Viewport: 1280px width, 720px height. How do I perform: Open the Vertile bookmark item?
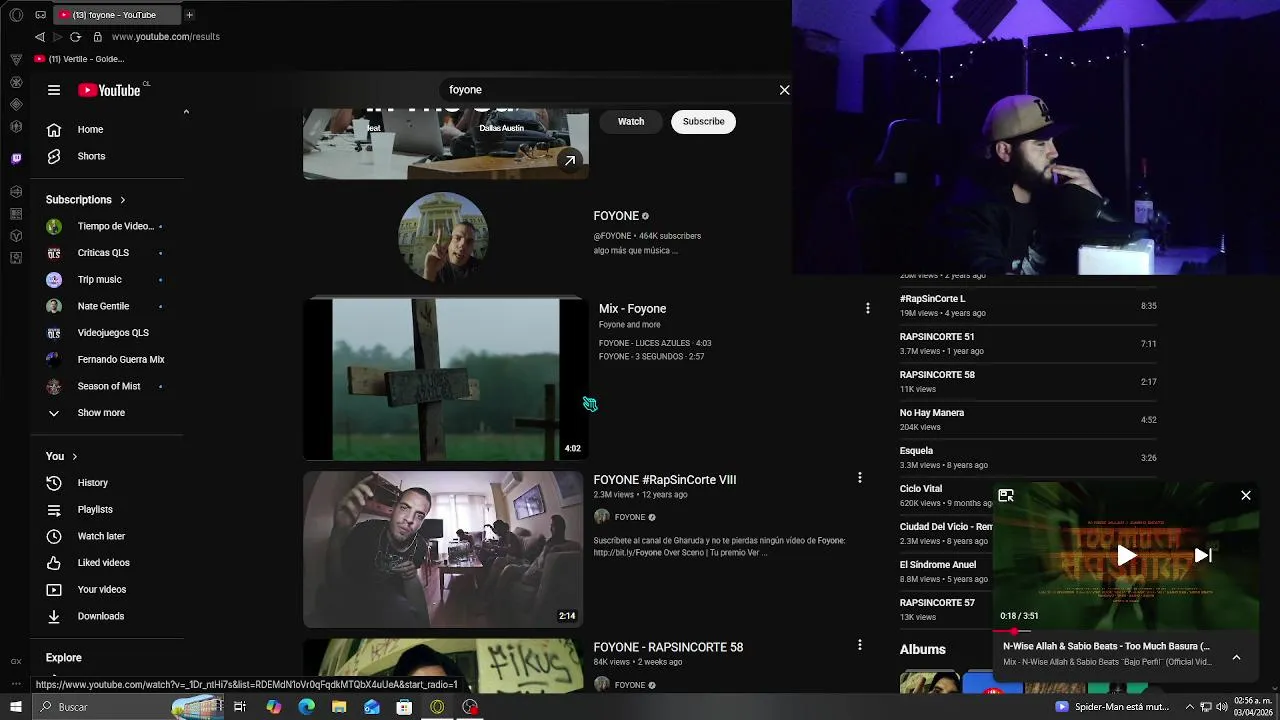click(x=79, y=59)
